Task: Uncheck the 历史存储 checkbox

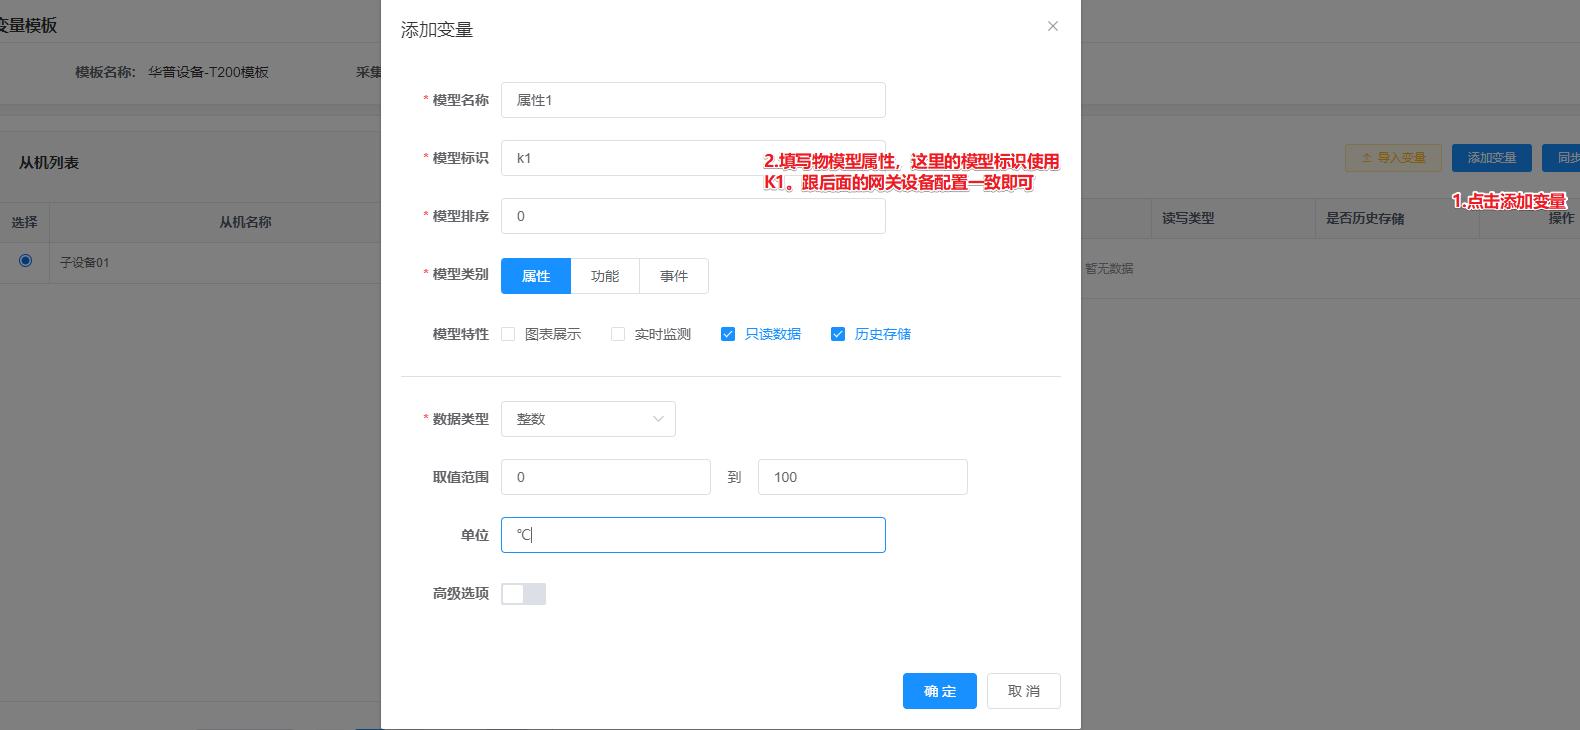Action: coord(838,334)
